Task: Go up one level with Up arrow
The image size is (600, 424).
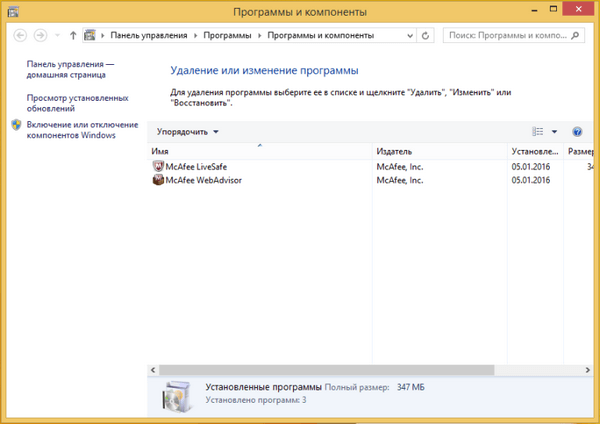Action: [x=73, y=36]
